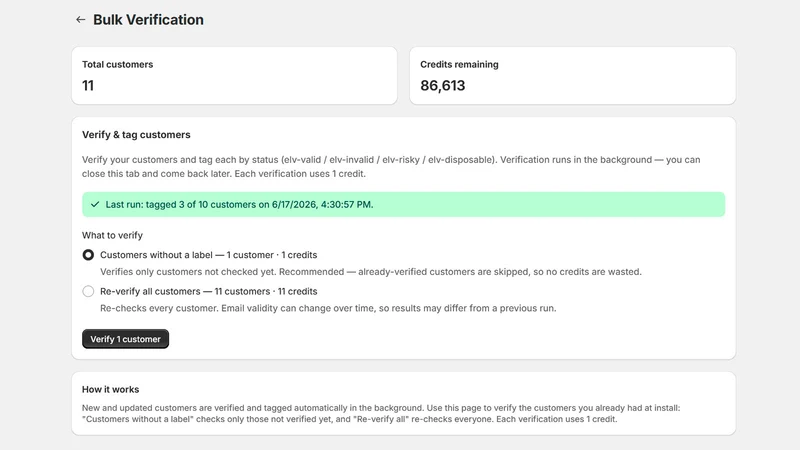The width and height of the screenshot is (800, 450).
Task: Click the Re-checks every customer description line
Action: pos(328,308)
